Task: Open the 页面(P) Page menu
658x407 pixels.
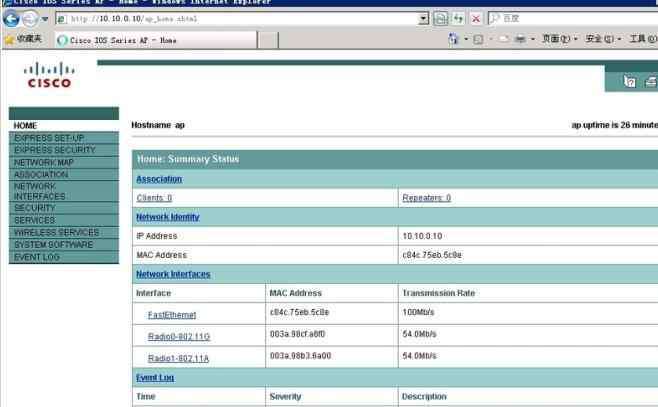Action: (x=559, y=39)
